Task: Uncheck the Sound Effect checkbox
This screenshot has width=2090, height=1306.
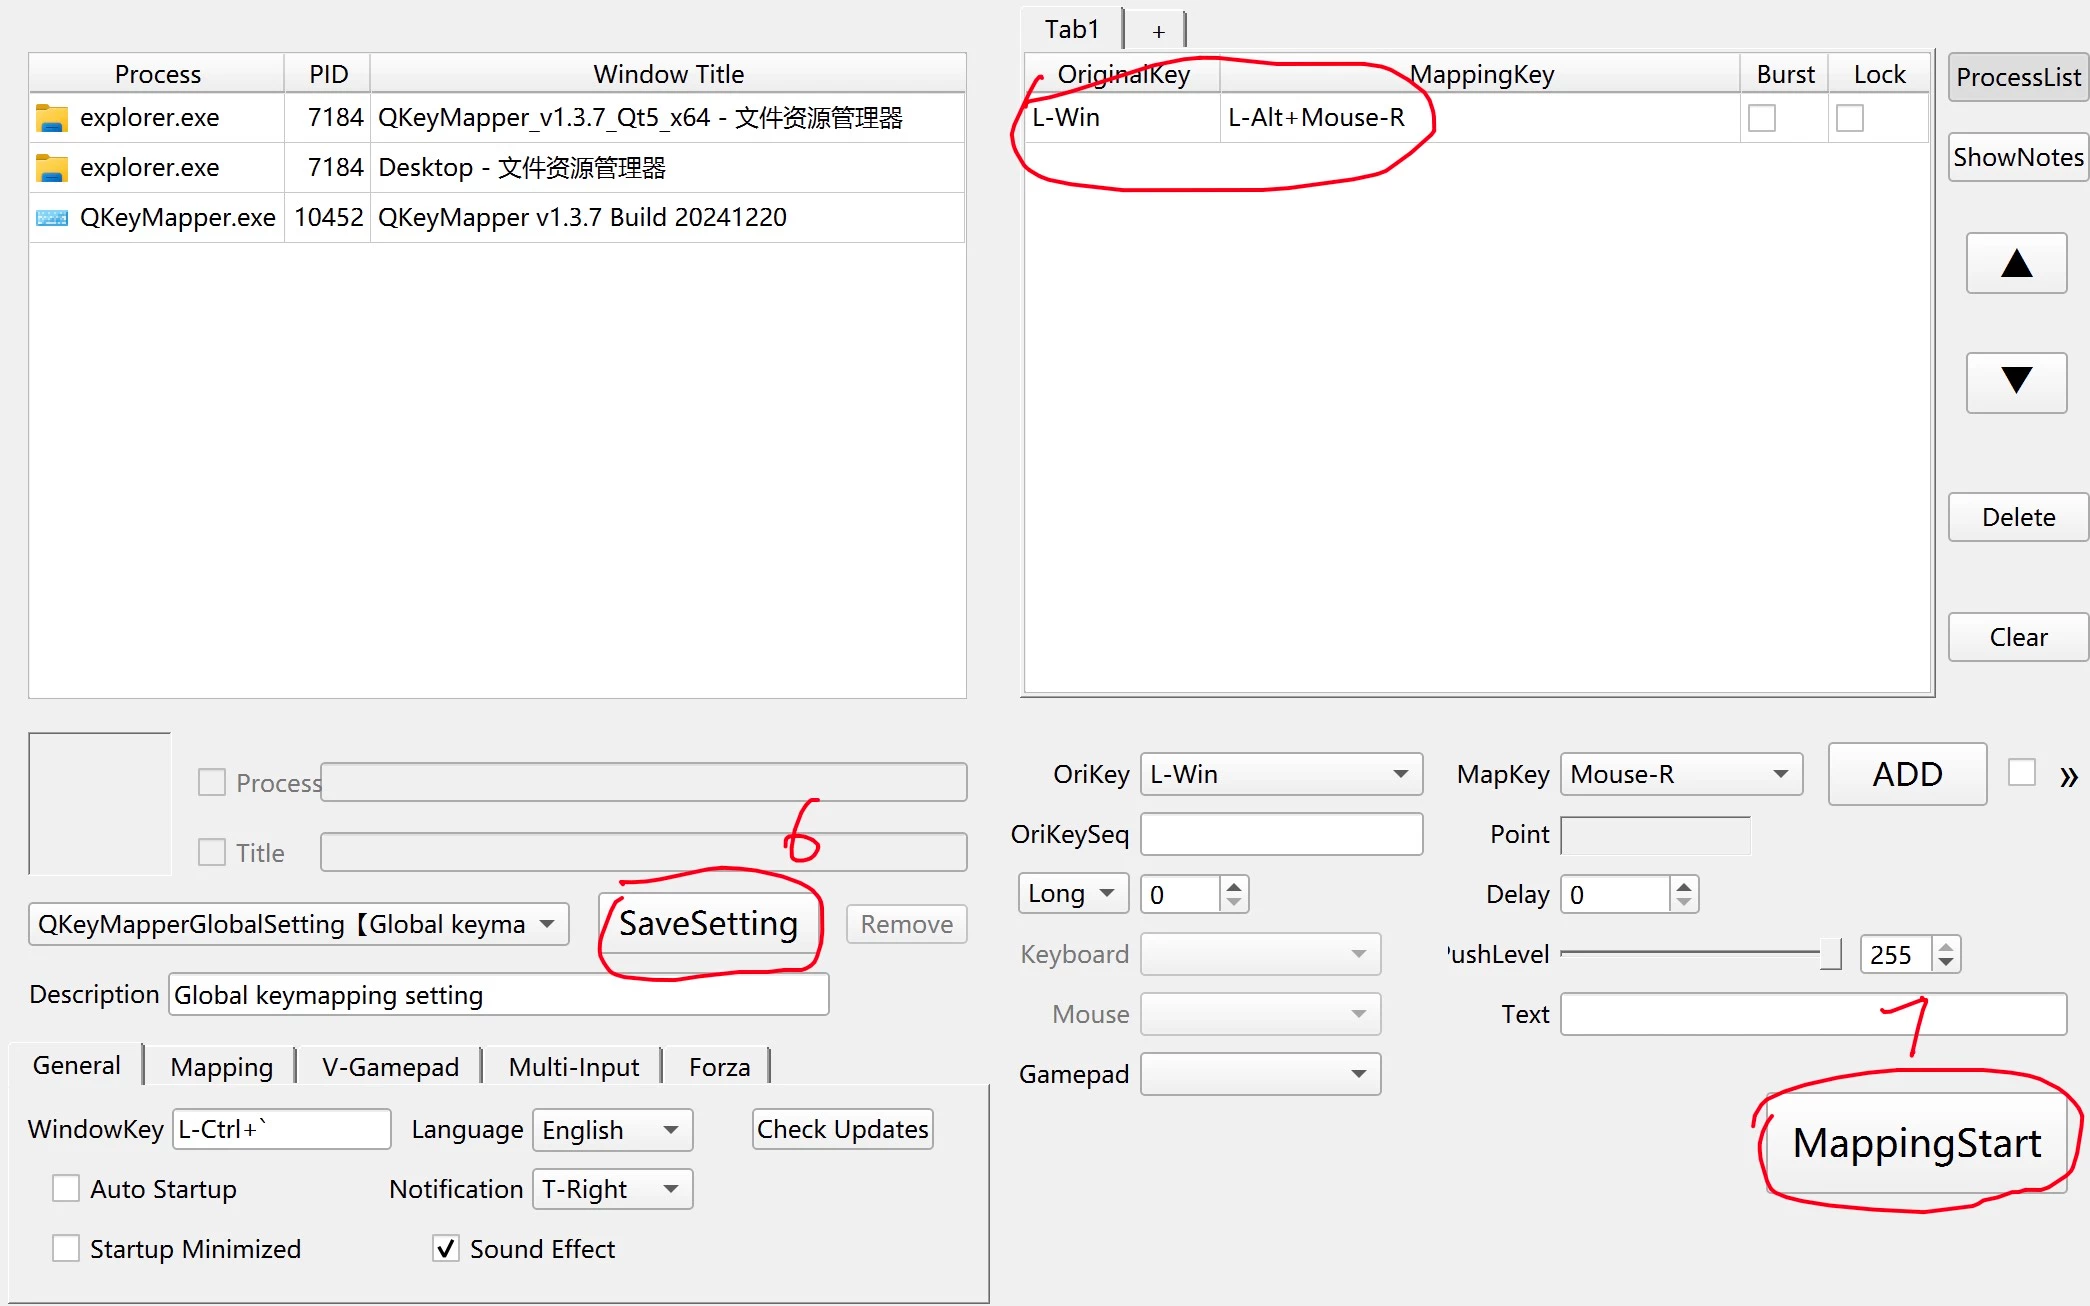Action: click(446, 1248)
